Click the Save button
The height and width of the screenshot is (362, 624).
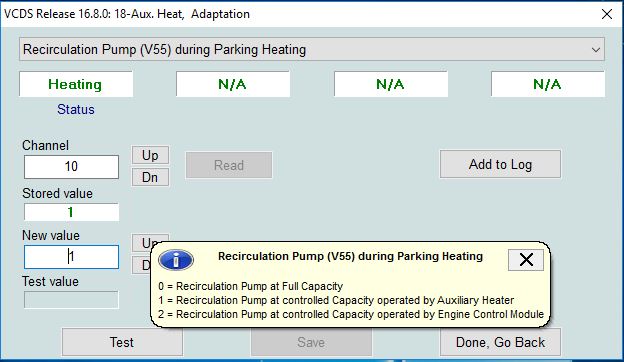click(311, 342)
